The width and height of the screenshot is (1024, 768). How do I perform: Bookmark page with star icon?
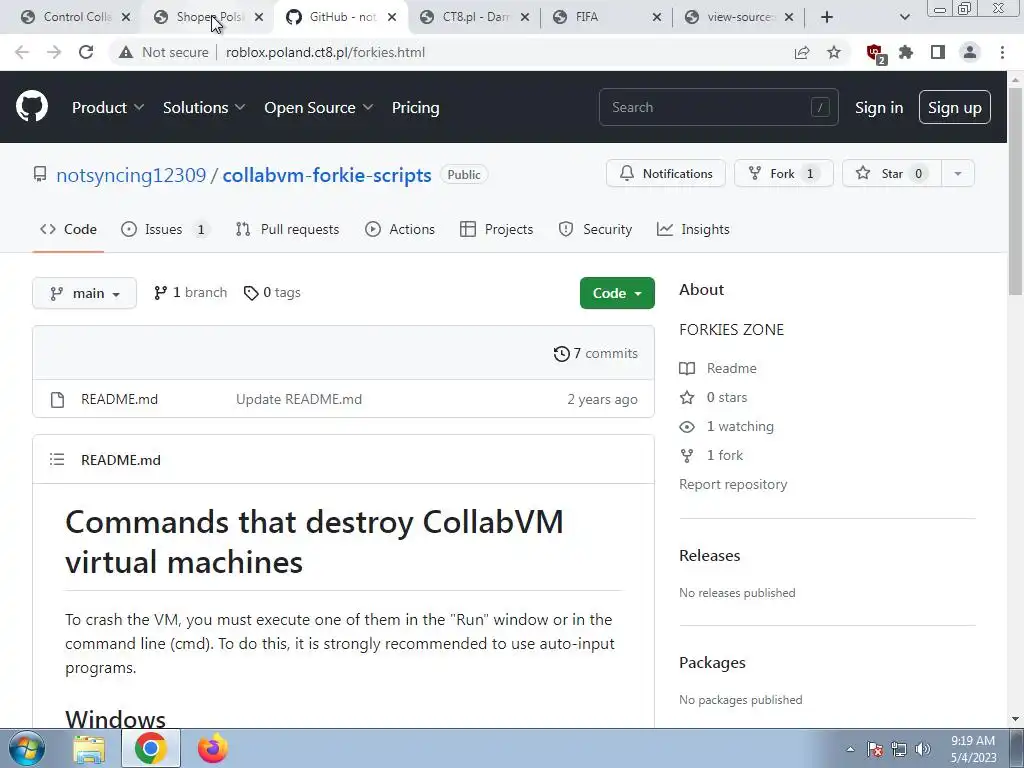coord(834,52)
